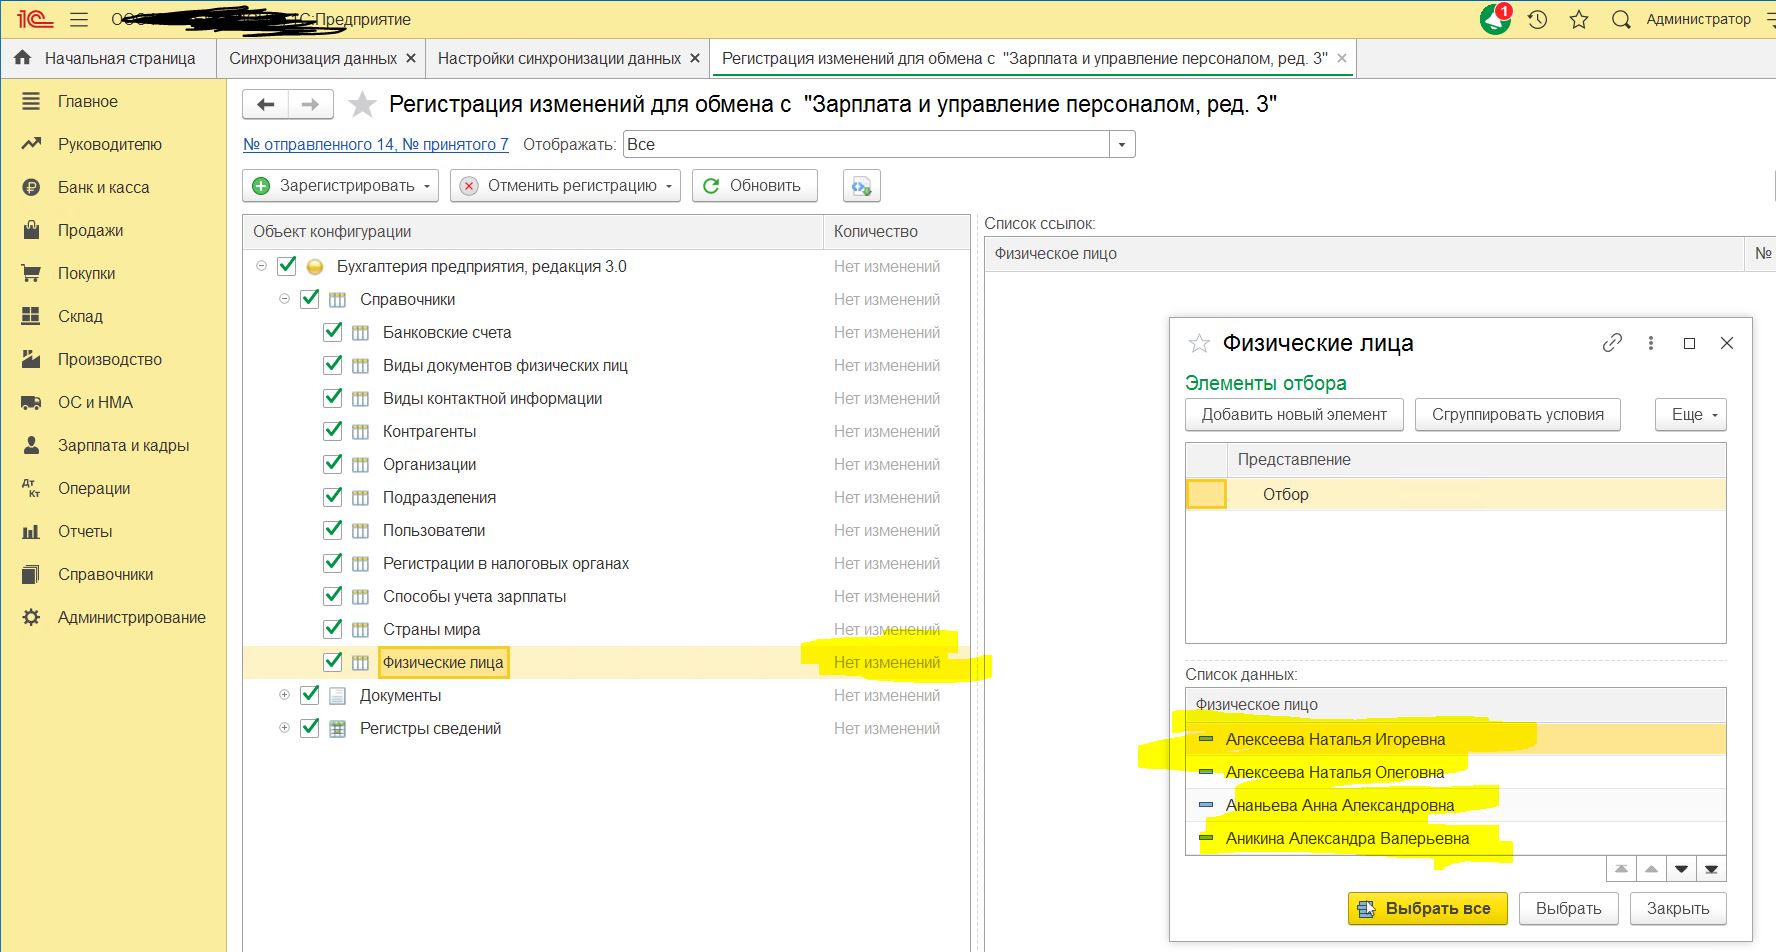Open the history clock icon
The height and width of the screenshot is (952, 1776).
click(x=1538, y=19)
